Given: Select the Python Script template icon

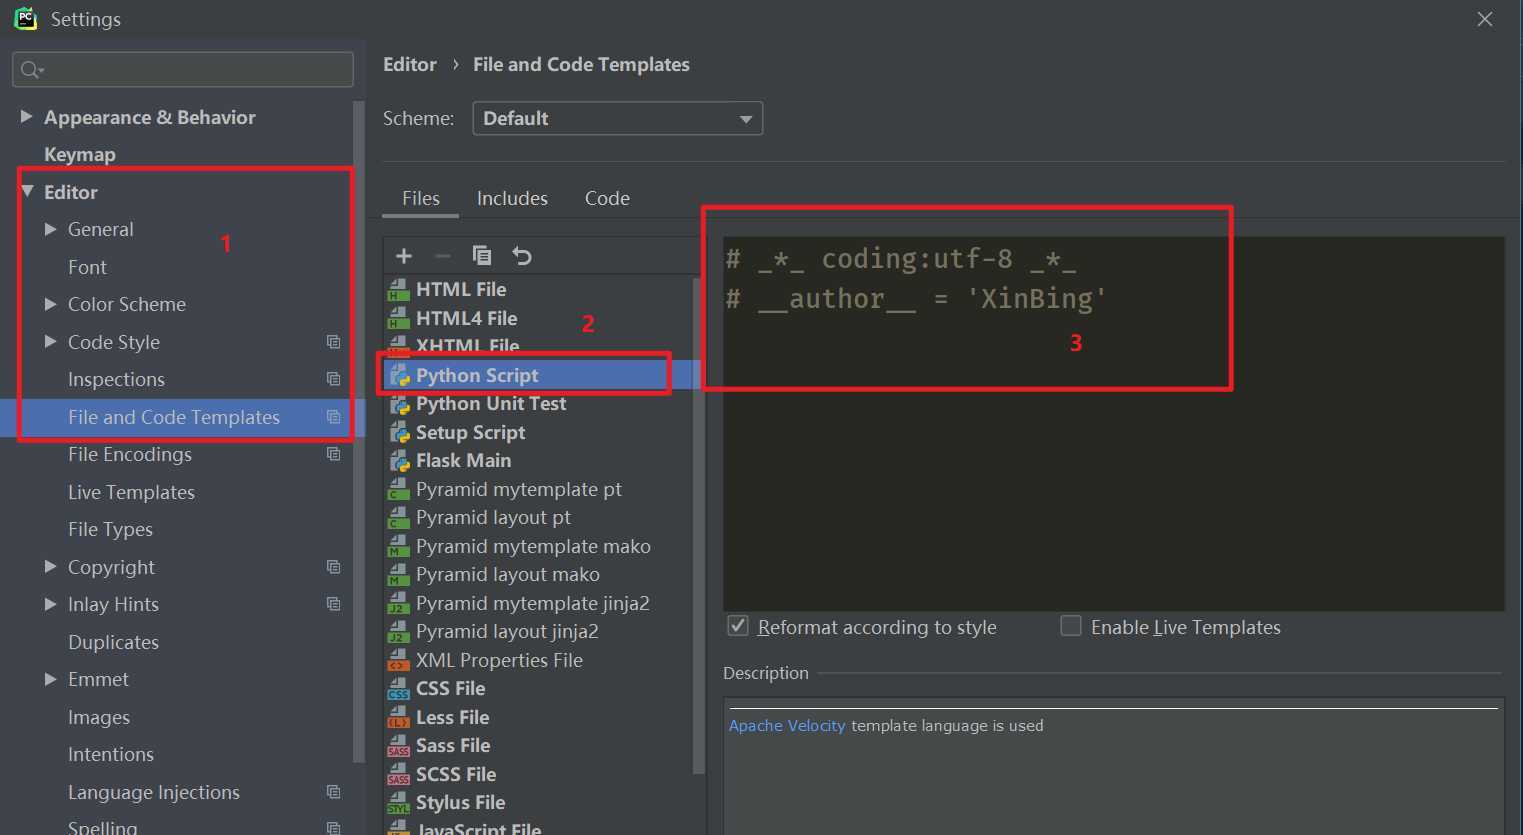Looking at the screenshot, I should 400,376.
